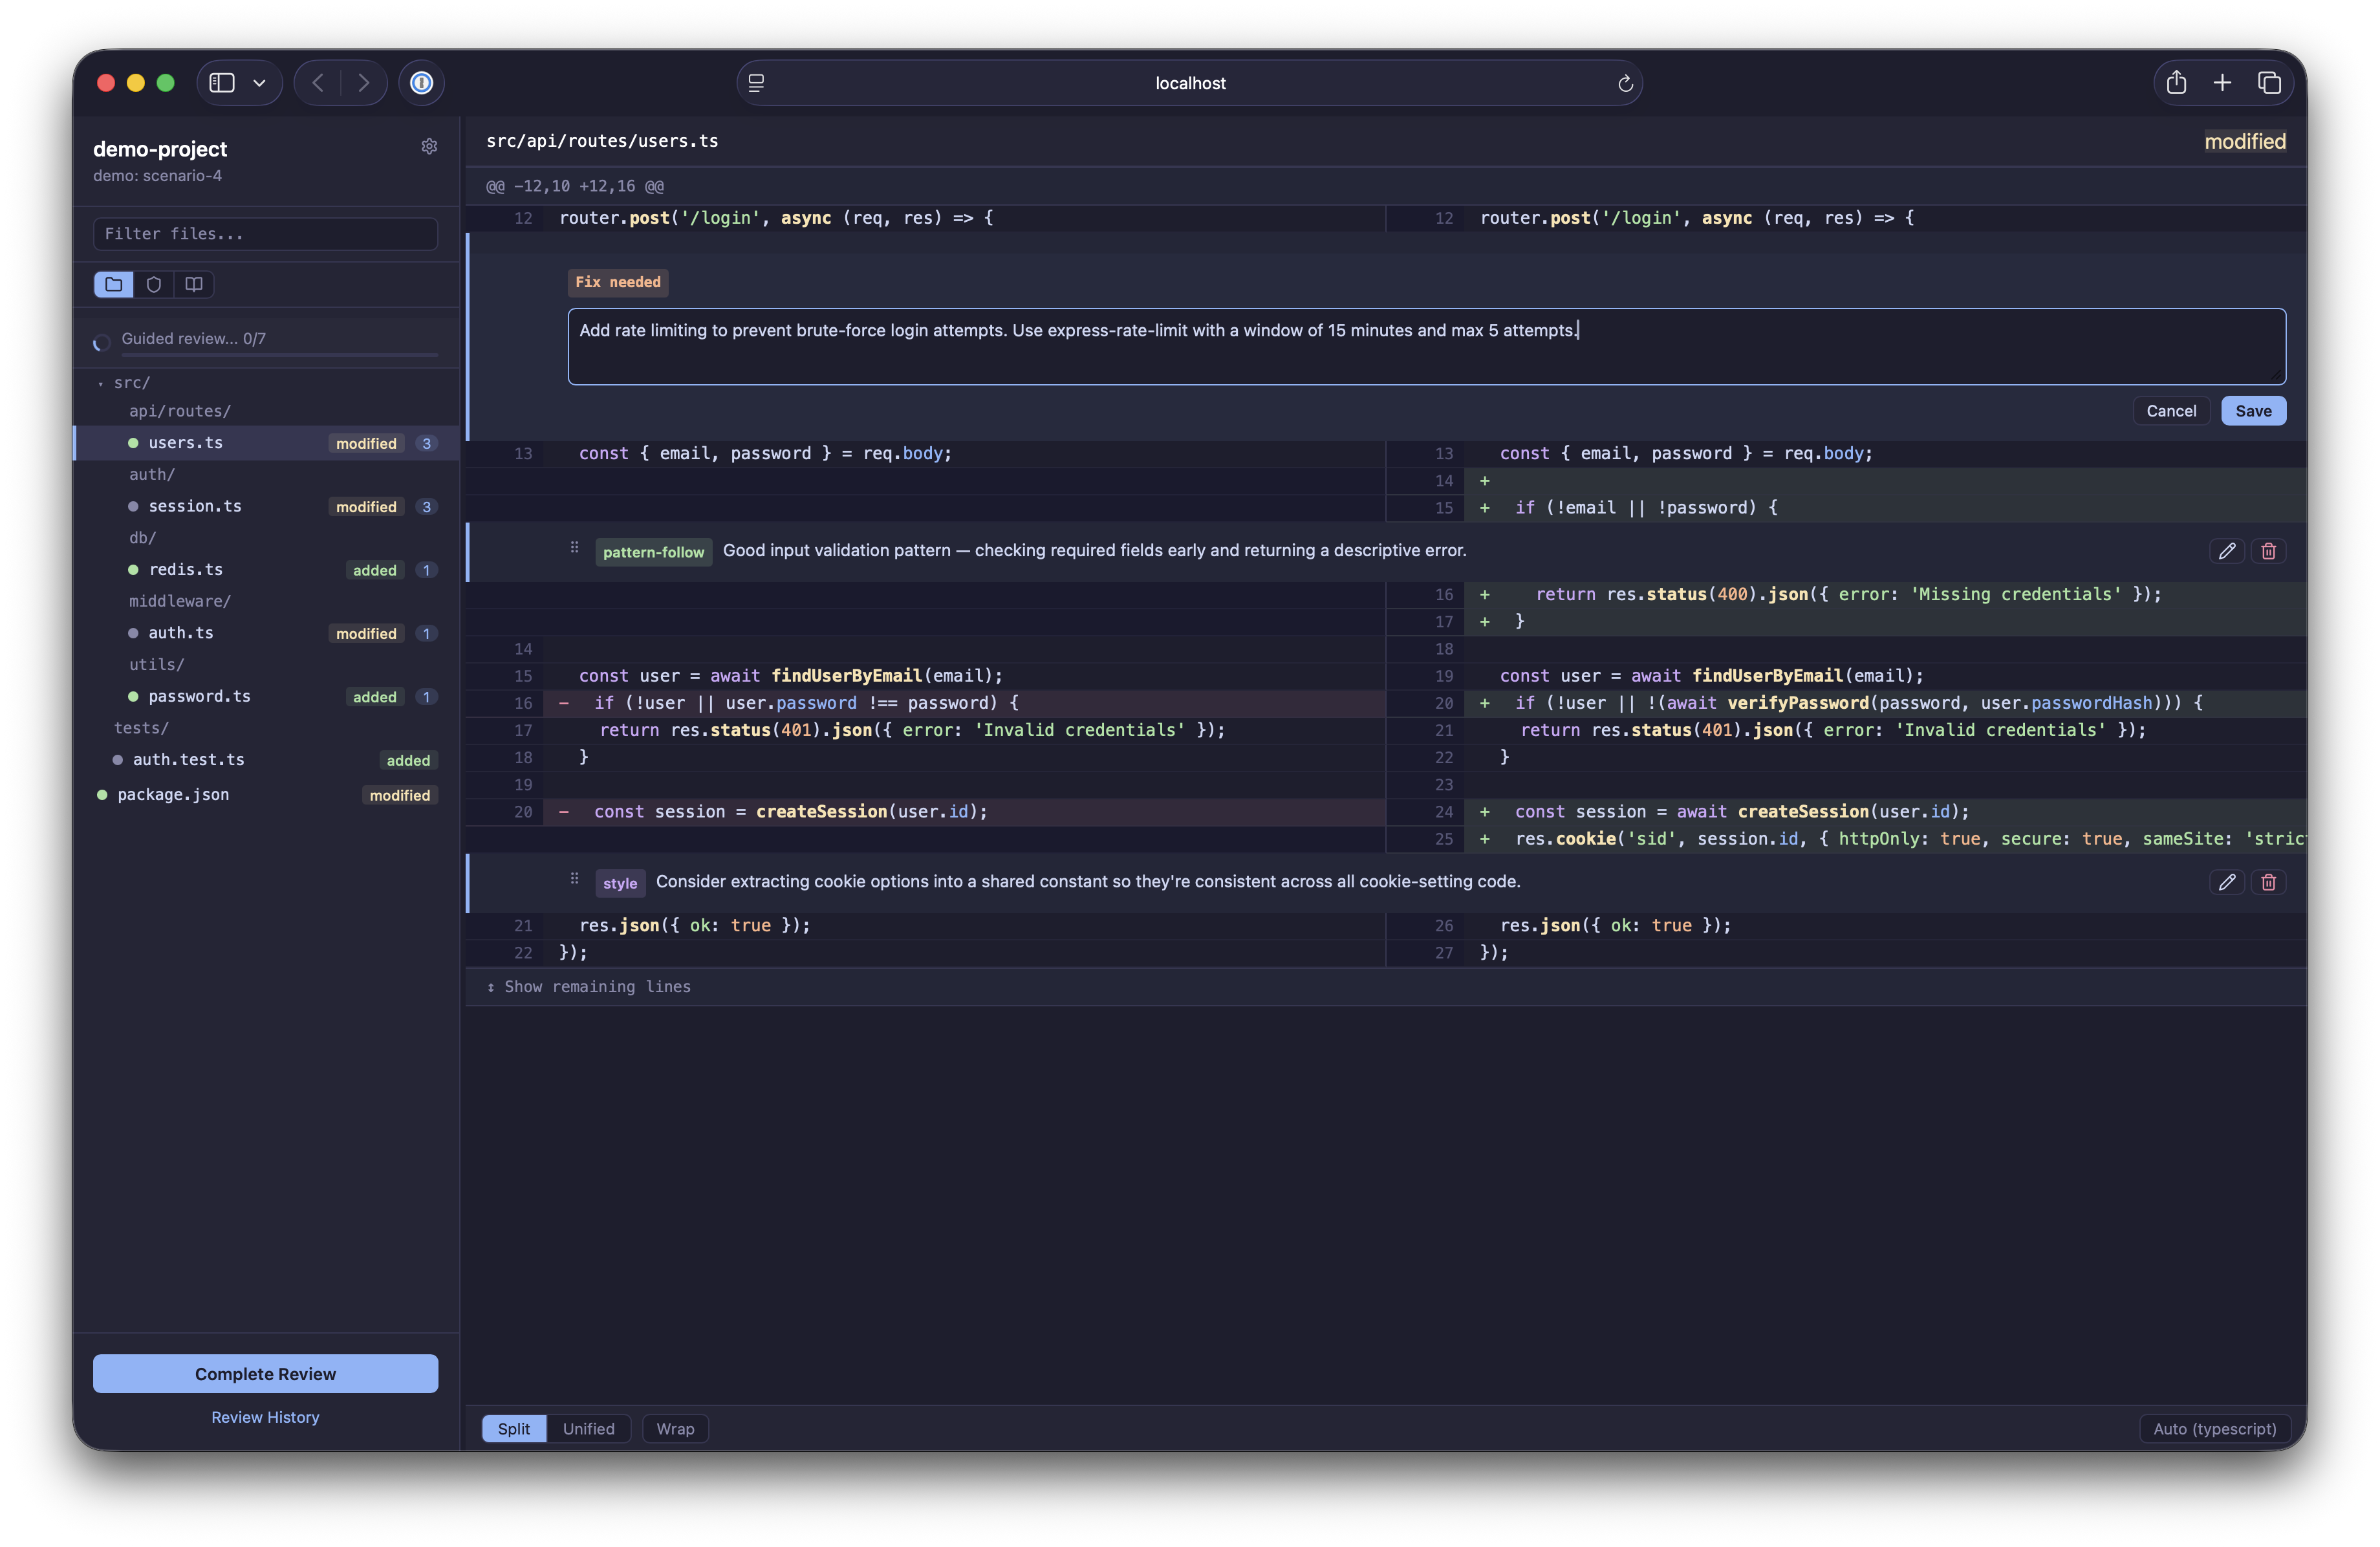The height and width of the screenshot is (1547, 2380).
Task: Edit the style comment with the pencil icon
Action: click(x=2227, y=882)
